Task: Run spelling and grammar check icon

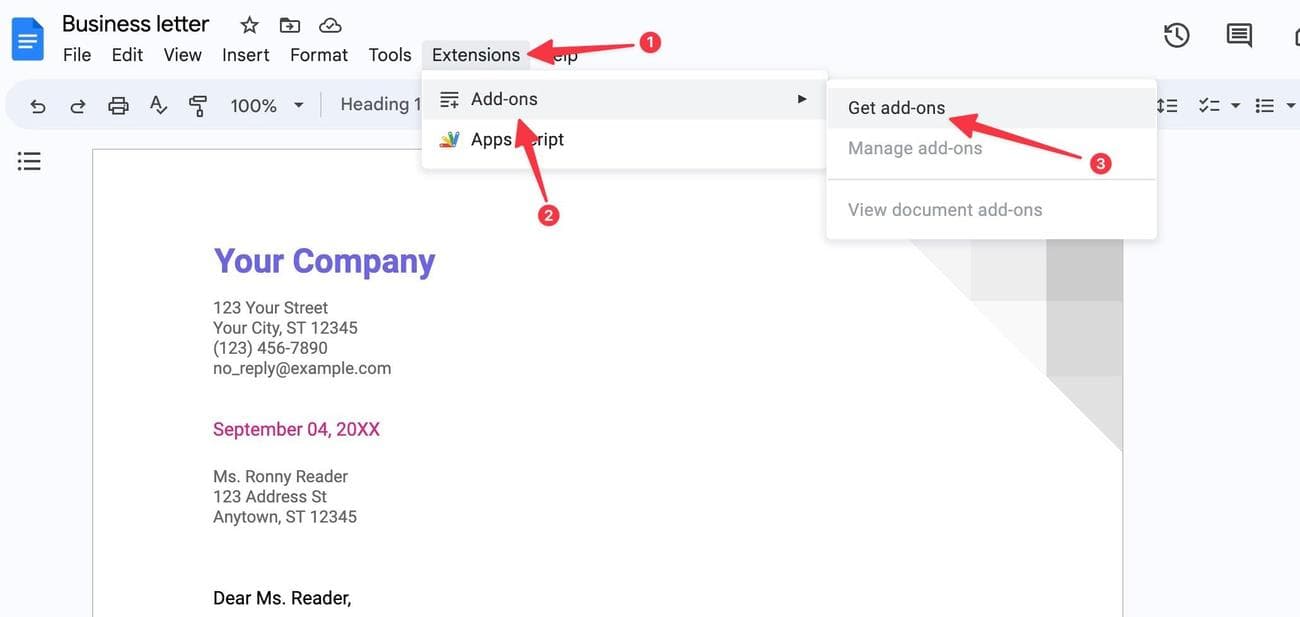Action: pyautogui.click(x=158, y=105)
